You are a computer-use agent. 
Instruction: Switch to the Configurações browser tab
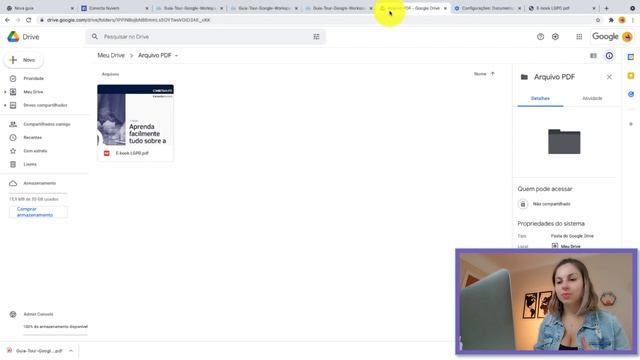coord(488,8)
